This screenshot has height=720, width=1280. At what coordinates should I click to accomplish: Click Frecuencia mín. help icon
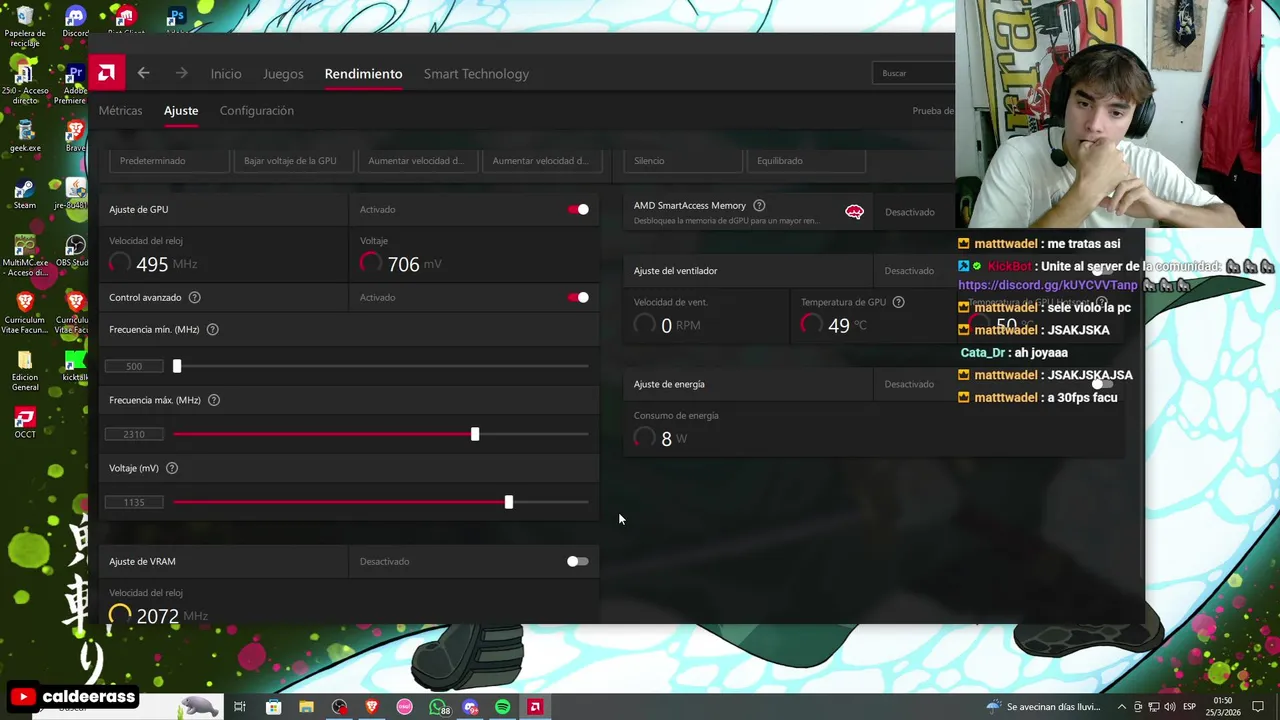pos(212,329)
